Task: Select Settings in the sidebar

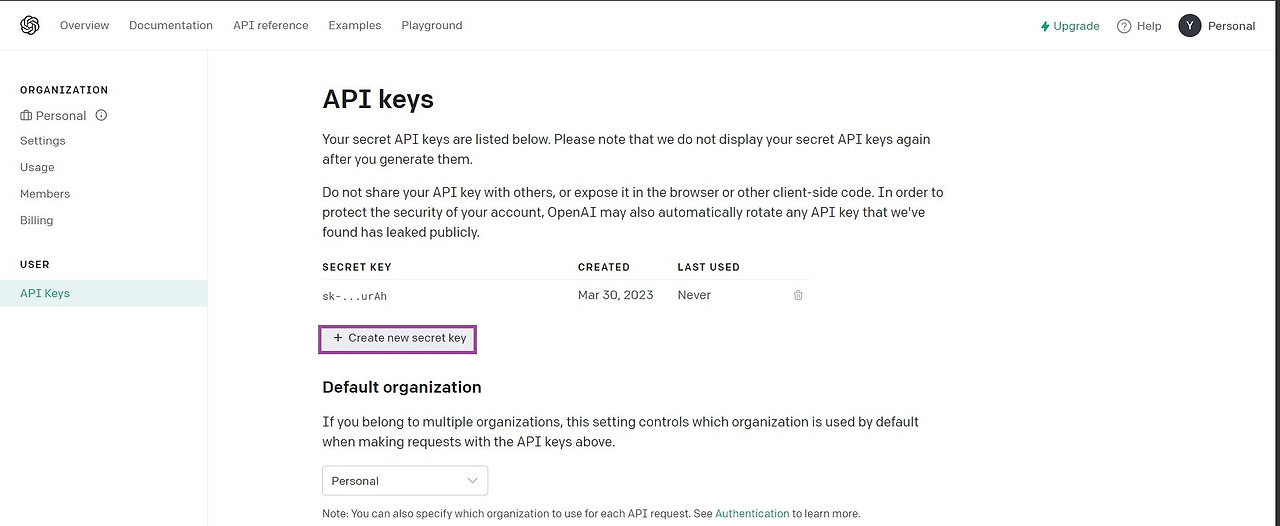Action: pyautogui.click(x=43, y=141)
